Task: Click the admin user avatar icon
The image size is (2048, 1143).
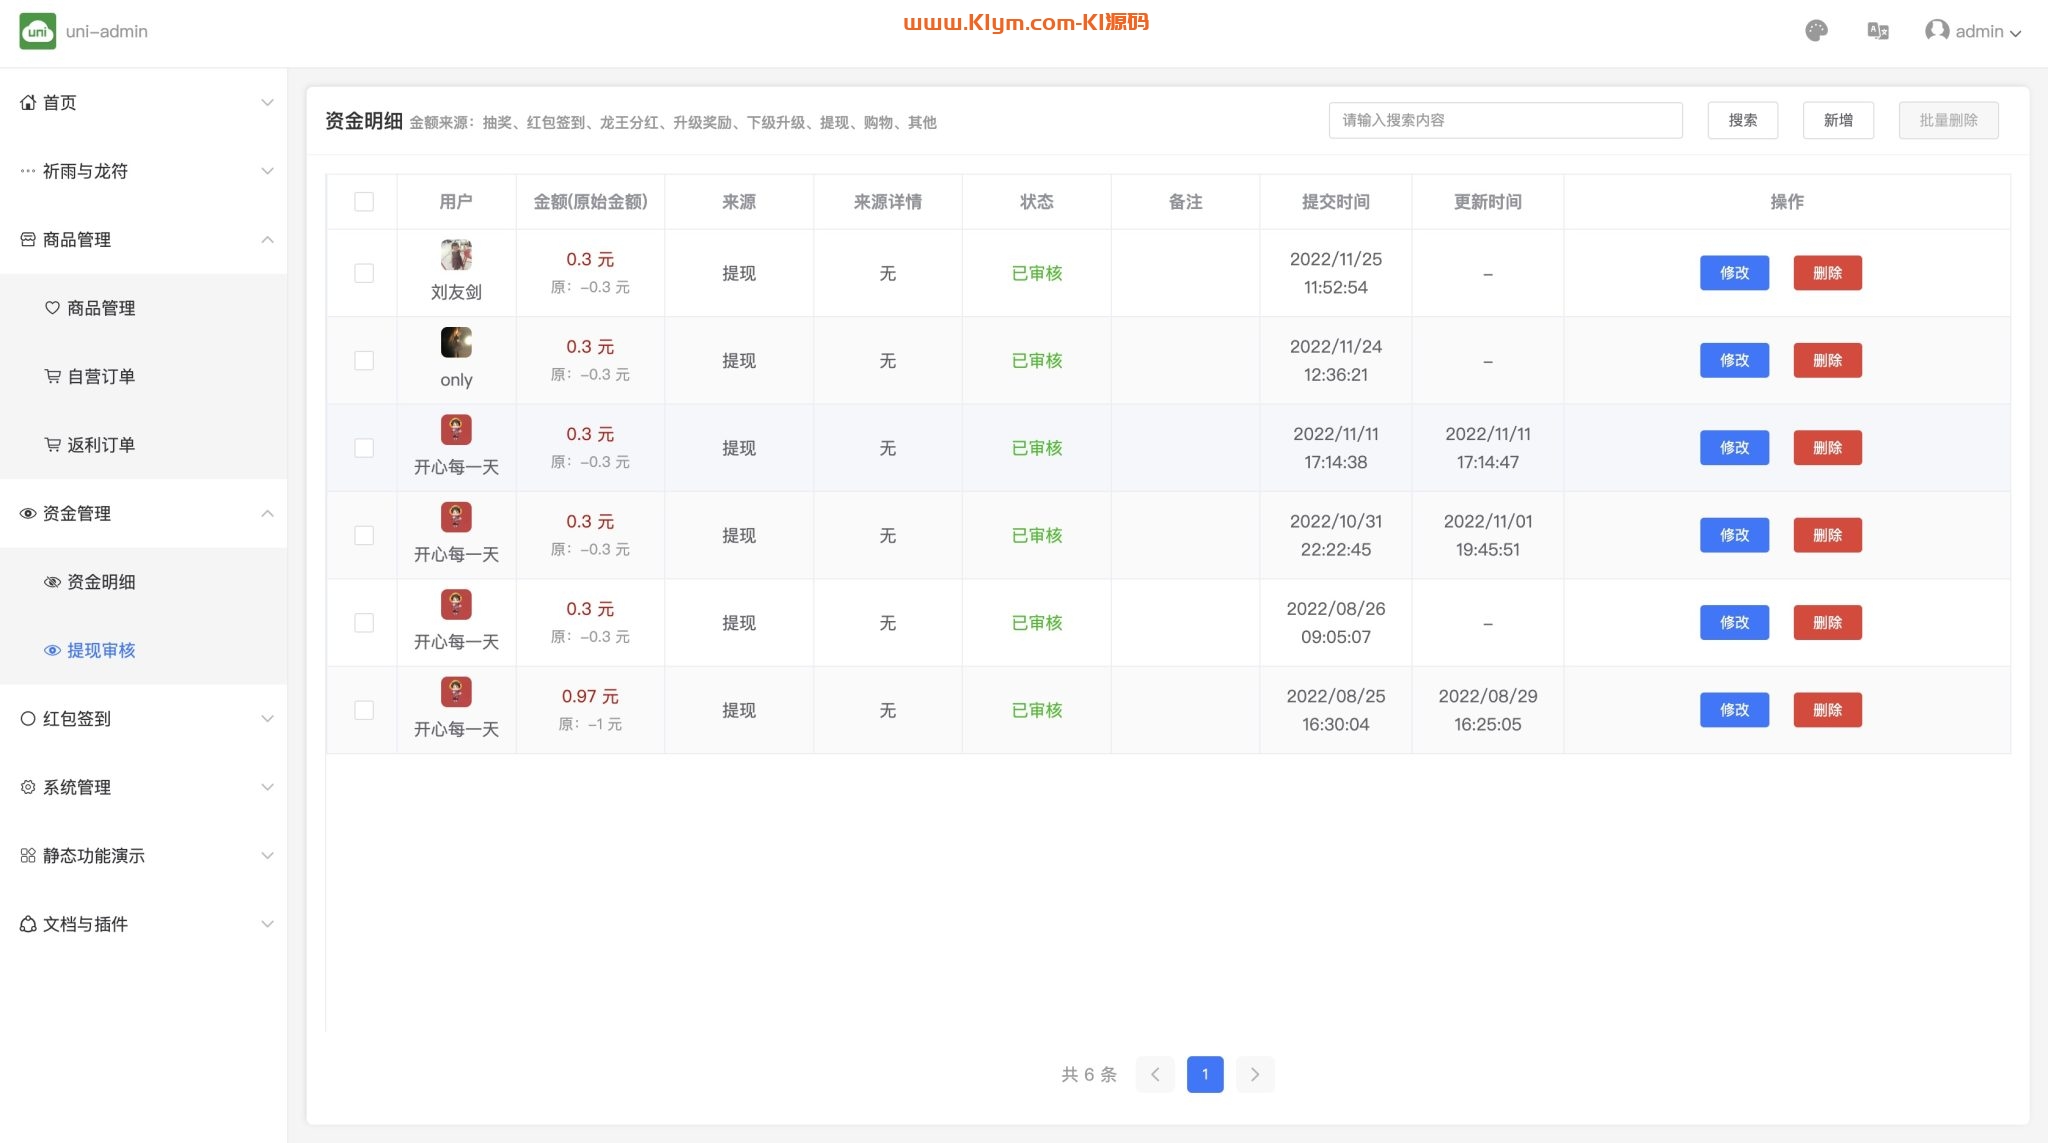Action: [1936, 31]
